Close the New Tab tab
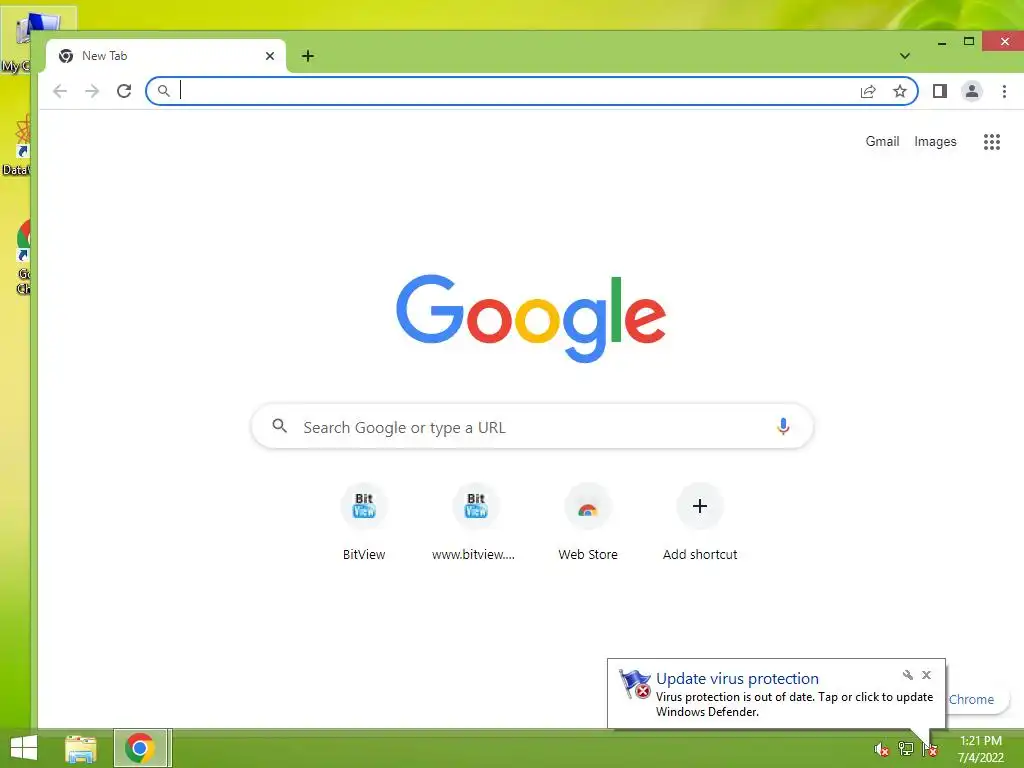 [270, 56]
